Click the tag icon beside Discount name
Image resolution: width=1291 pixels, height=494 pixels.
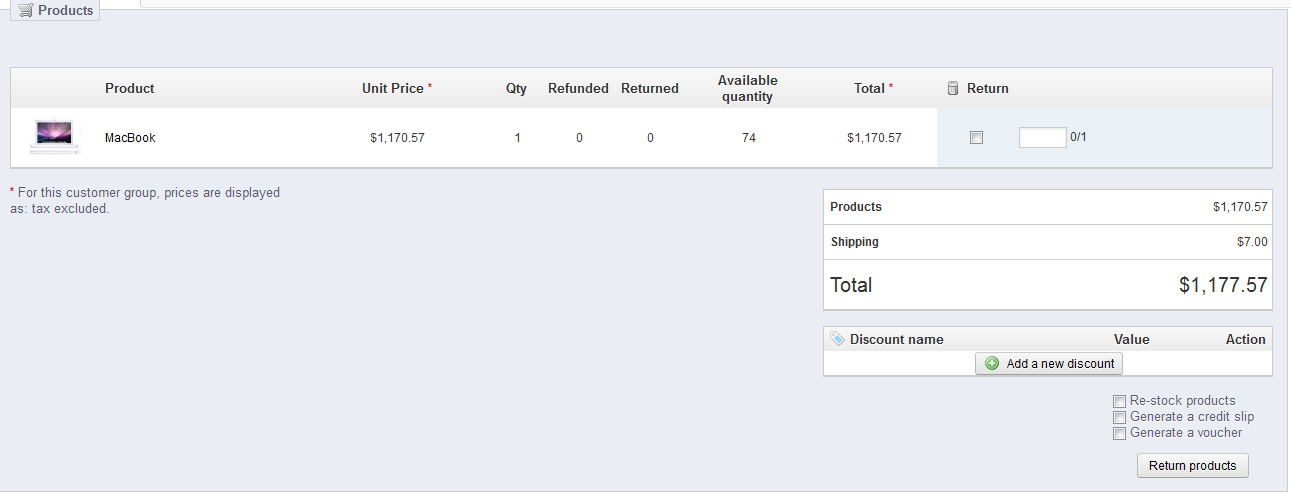click(837, 339)
